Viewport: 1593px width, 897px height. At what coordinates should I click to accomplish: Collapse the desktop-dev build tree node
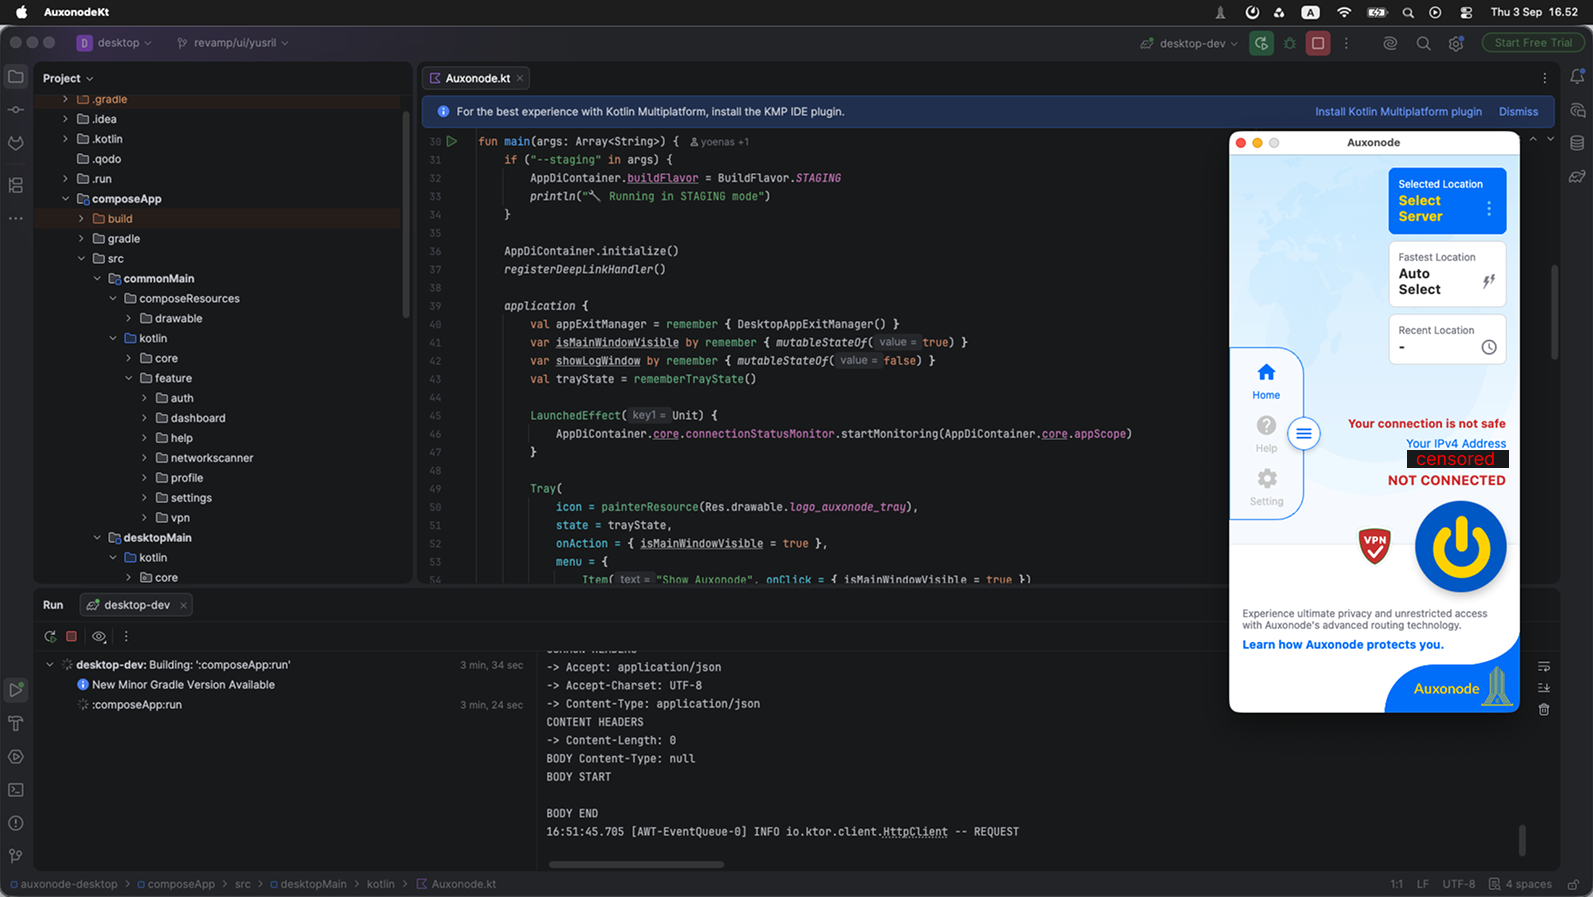[x=50, y=665]
